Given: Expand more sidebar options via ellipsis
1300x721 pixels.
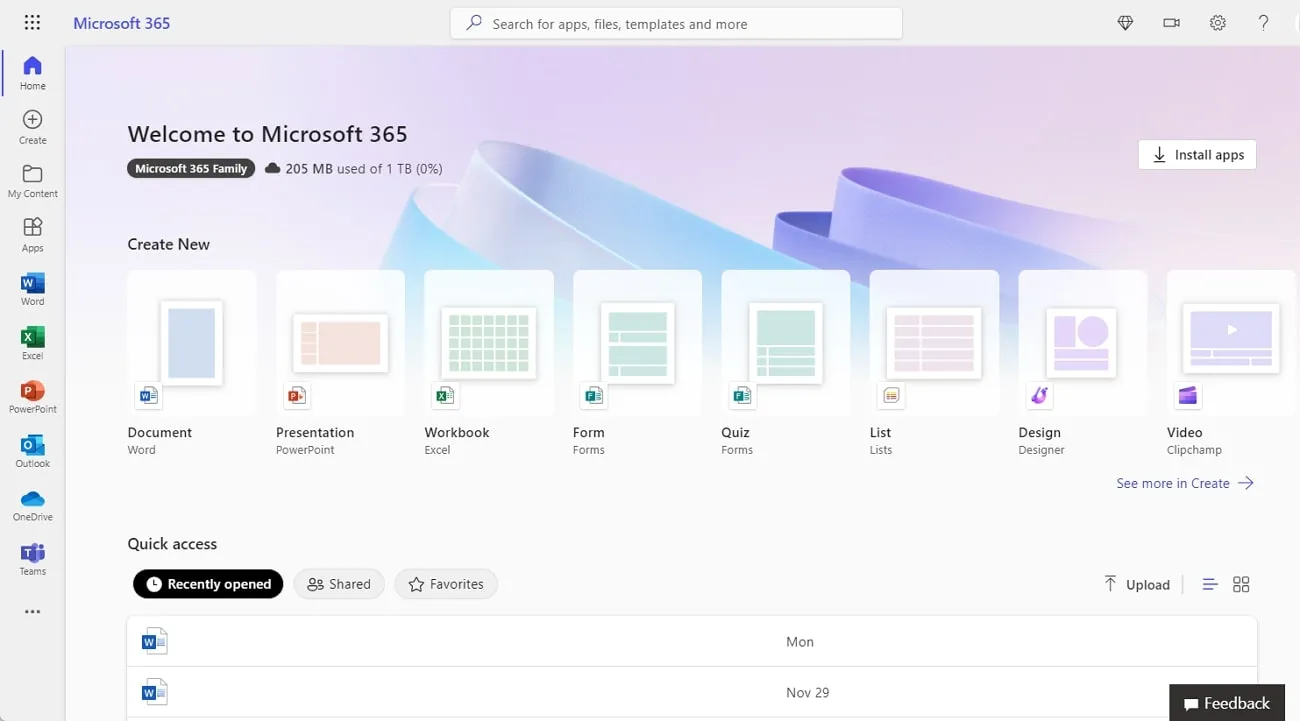Looking at the screenshot, I should tap(32, 611).
